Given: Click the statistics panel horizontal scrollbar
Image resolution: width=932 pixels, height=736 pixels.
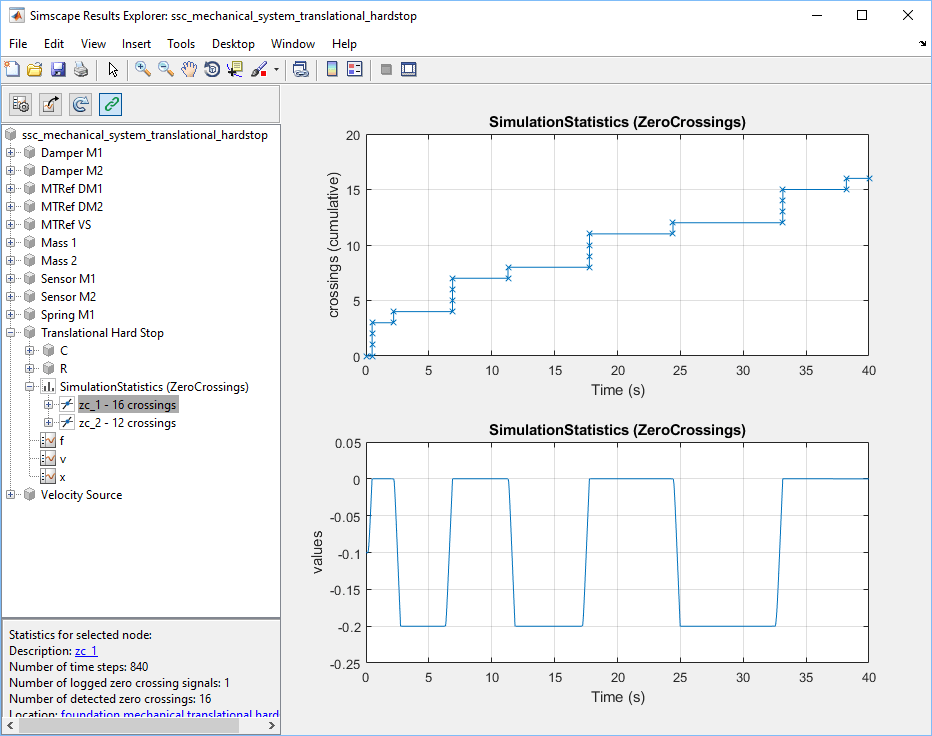Looking at the screenshot, I should [x=130, y=727].
